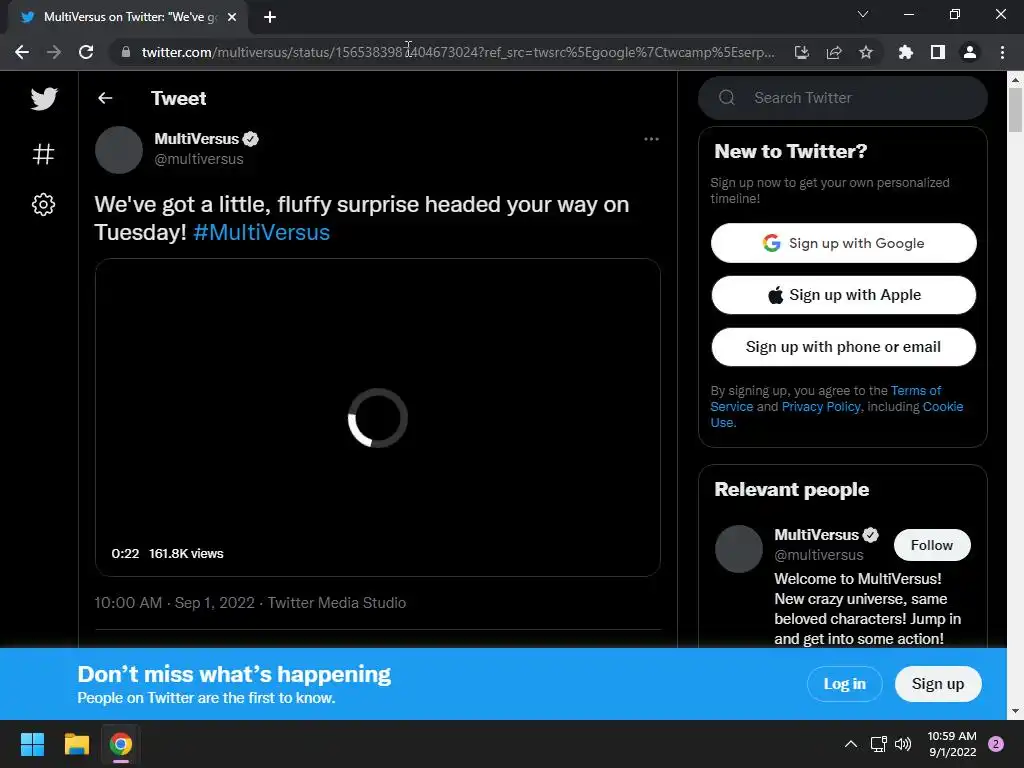Reload the page
The height and width of the screenshot is (768, 1024).
click(86, 52)
